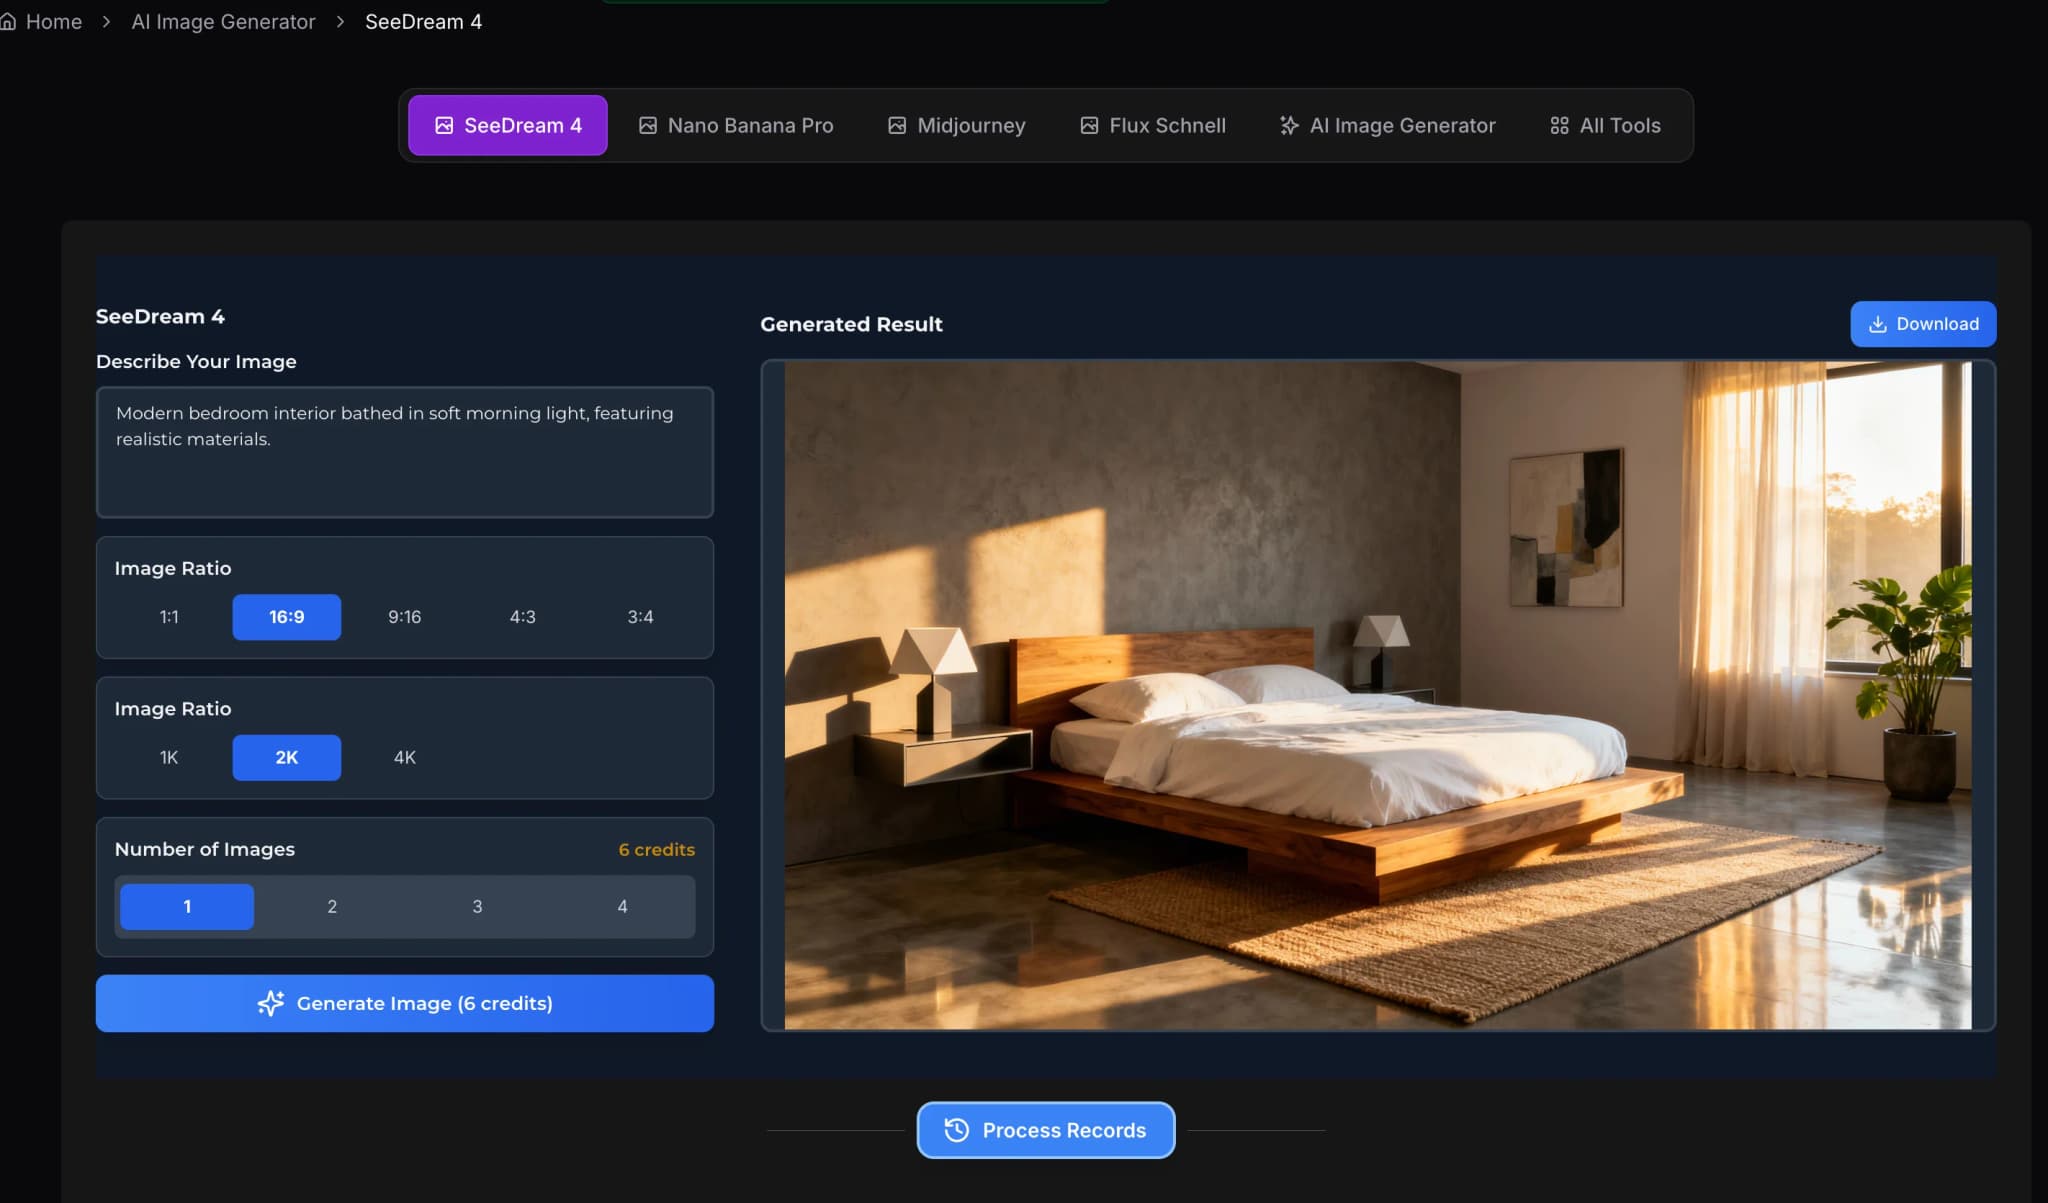Click the image description text box

click(404, 452)
